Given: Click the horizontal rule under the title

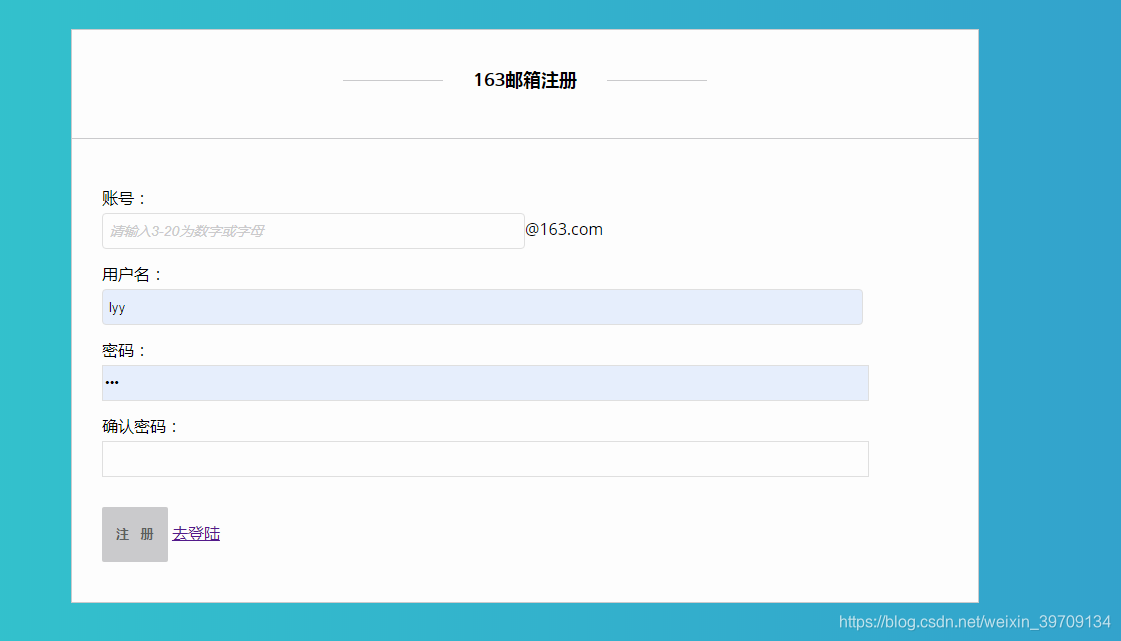Looking at the screenshot, I should click(x=525, y=139).
